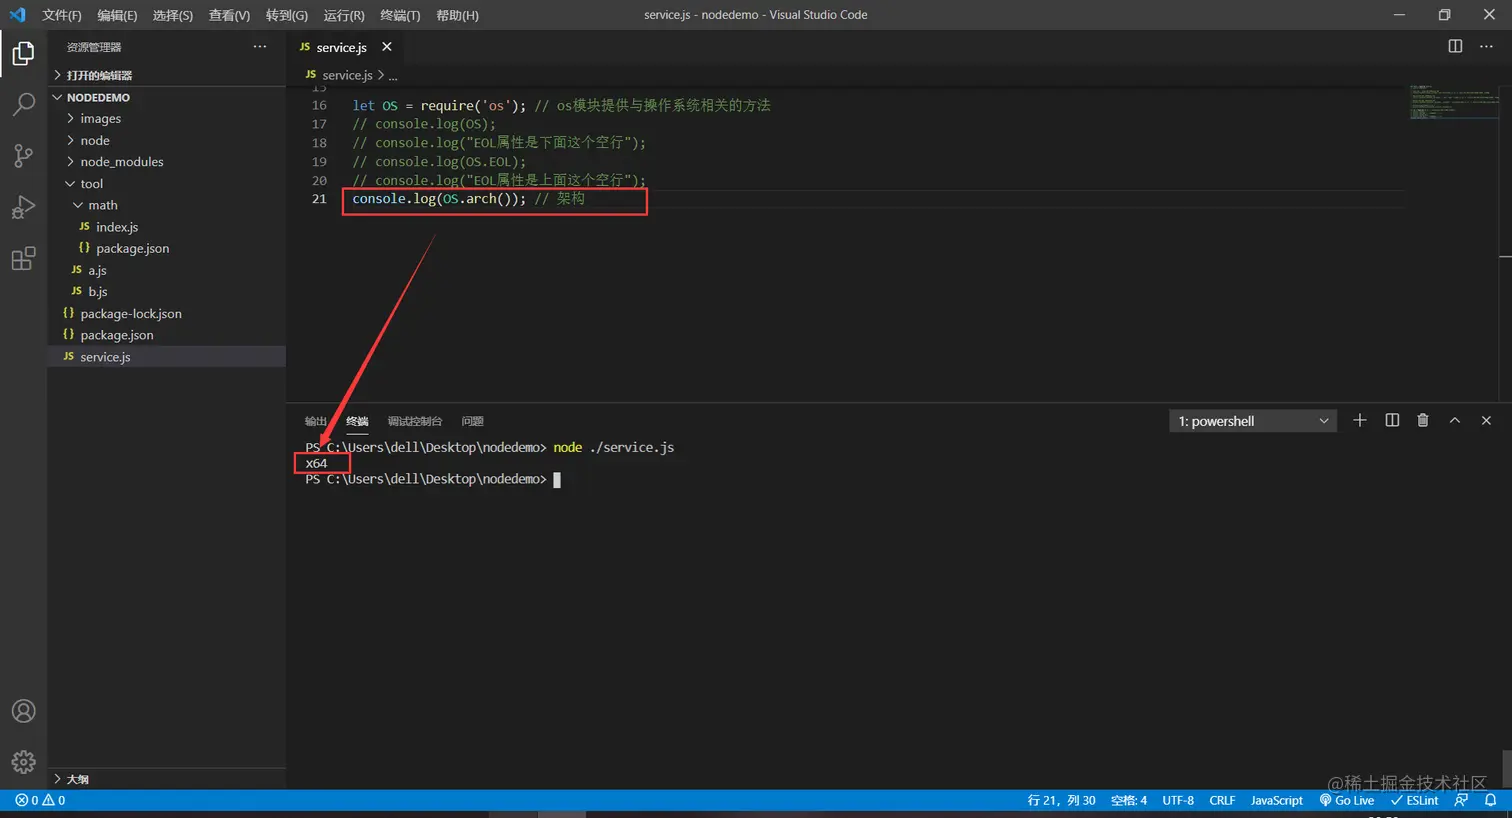Switch to the 输出 panel tab
1512x818 pixels.
coord(315,421)
